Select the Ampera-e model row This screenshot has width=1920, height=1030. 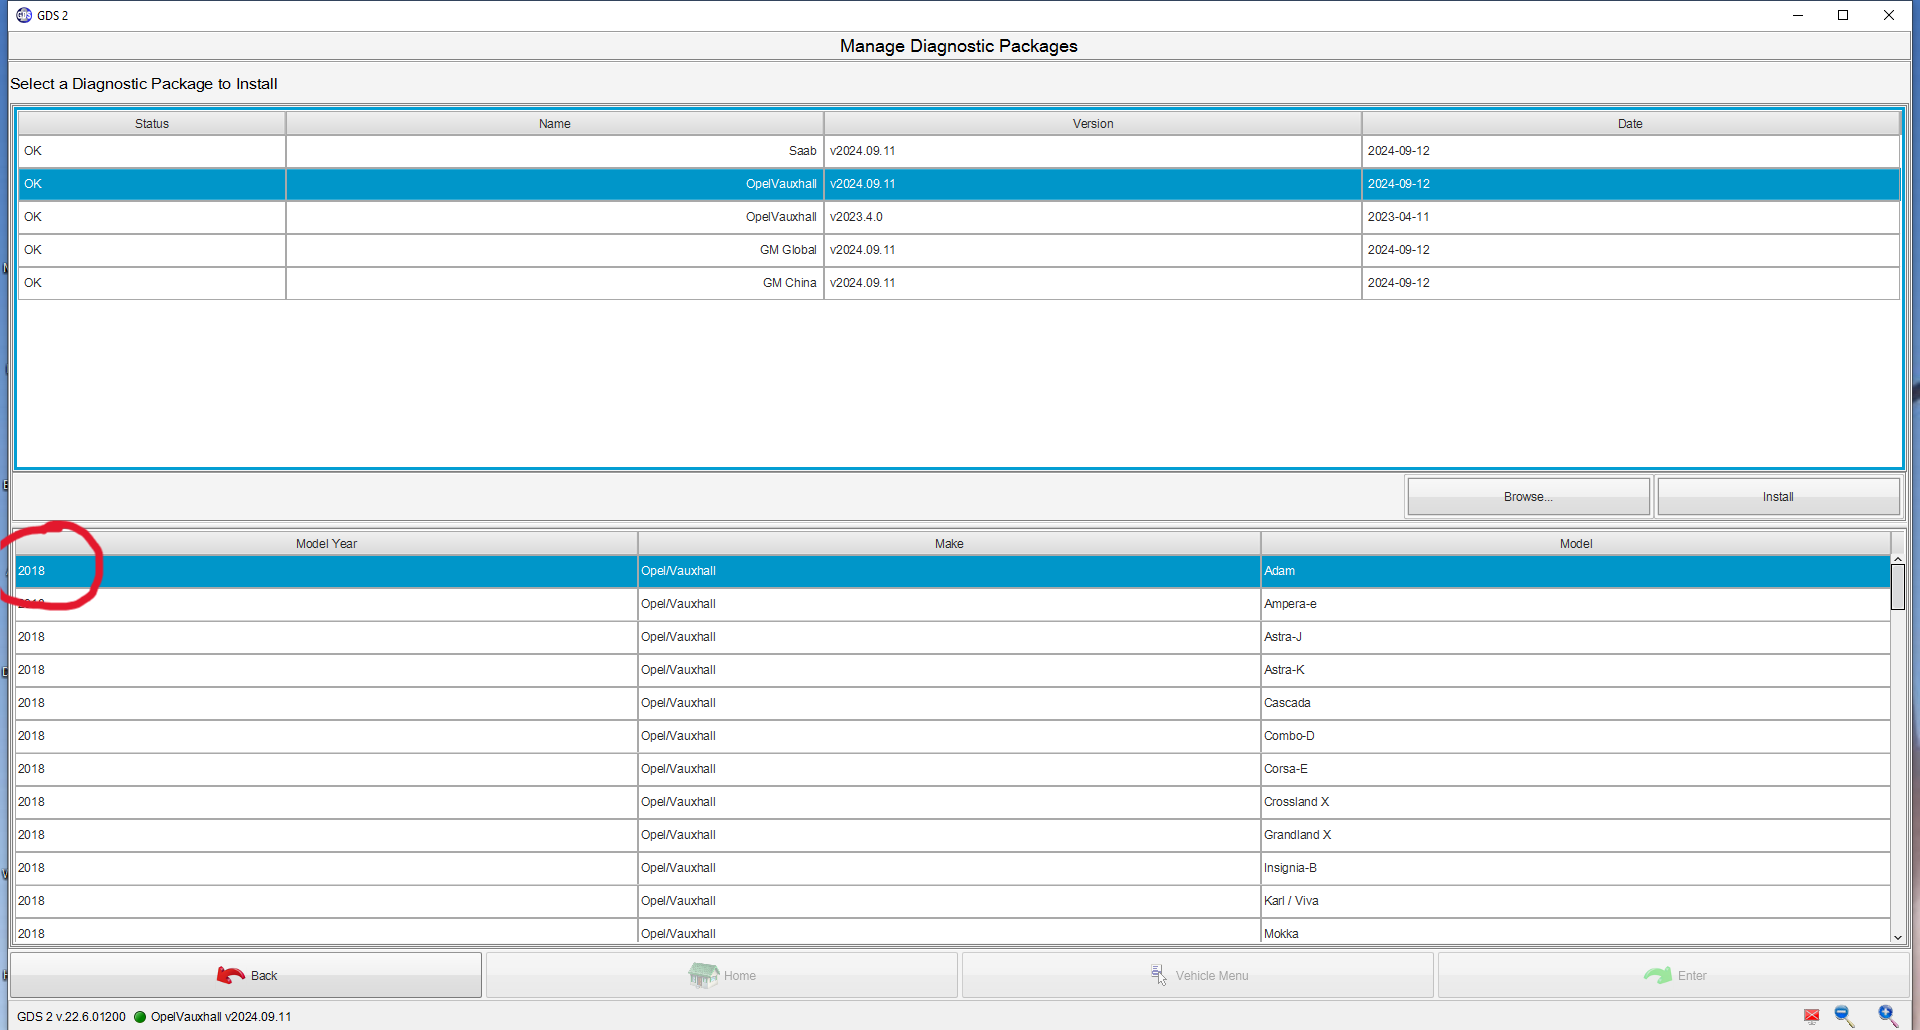pos(953,604)
